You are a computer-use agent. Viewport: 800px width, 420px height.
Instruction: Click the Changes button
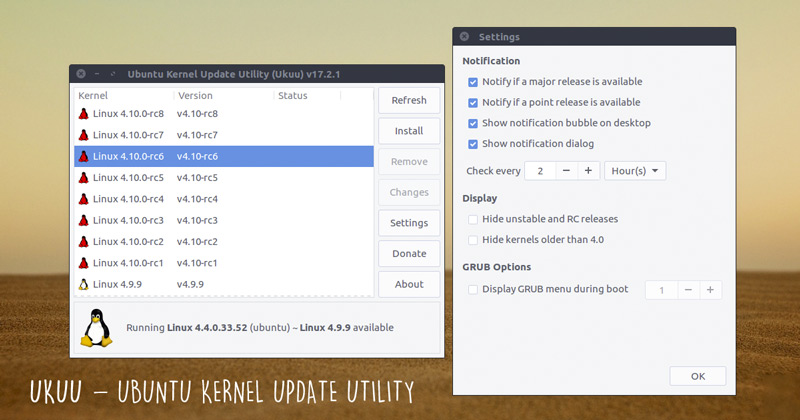pyautogui.click(x=409, y=192)
